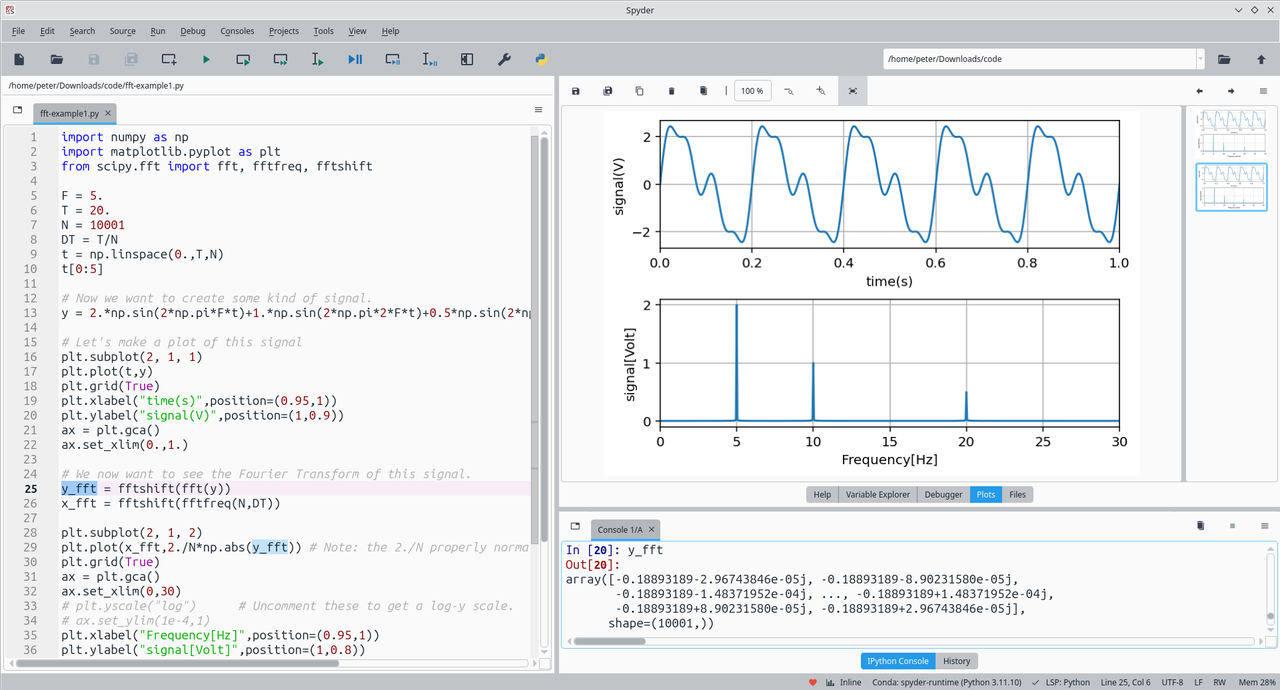Click the Debug file play-pause icon
1280x690 pixels.
tap(355, 60)
